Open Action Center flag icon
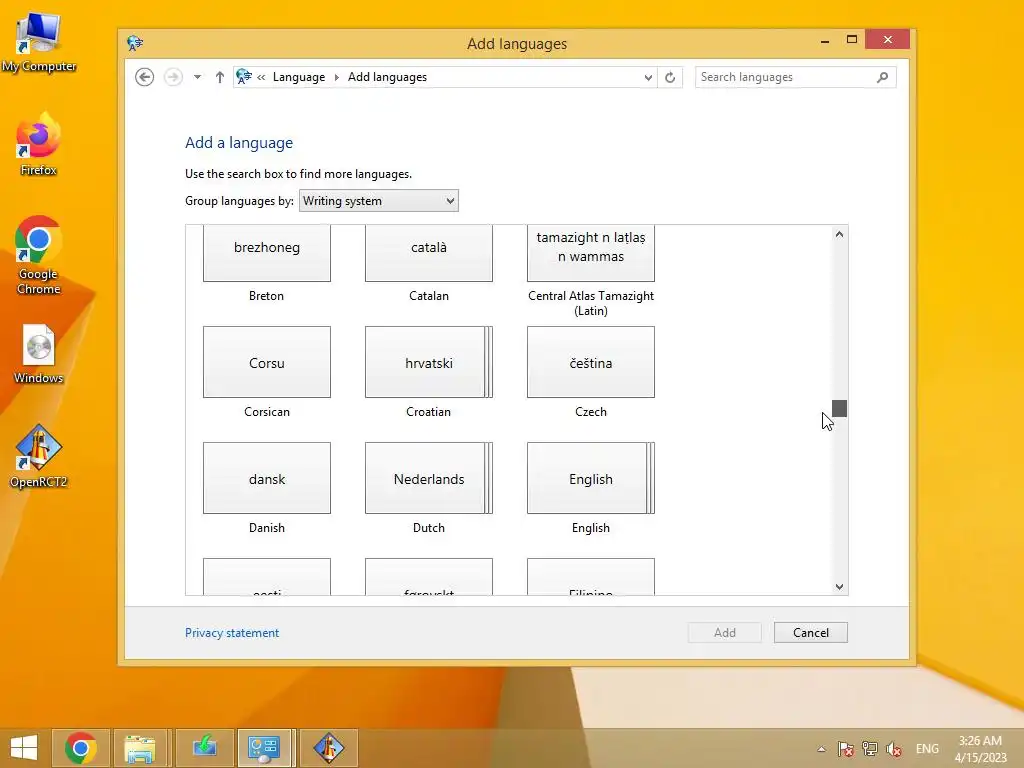Viewport: 1024px width, 768px height. 846,749
